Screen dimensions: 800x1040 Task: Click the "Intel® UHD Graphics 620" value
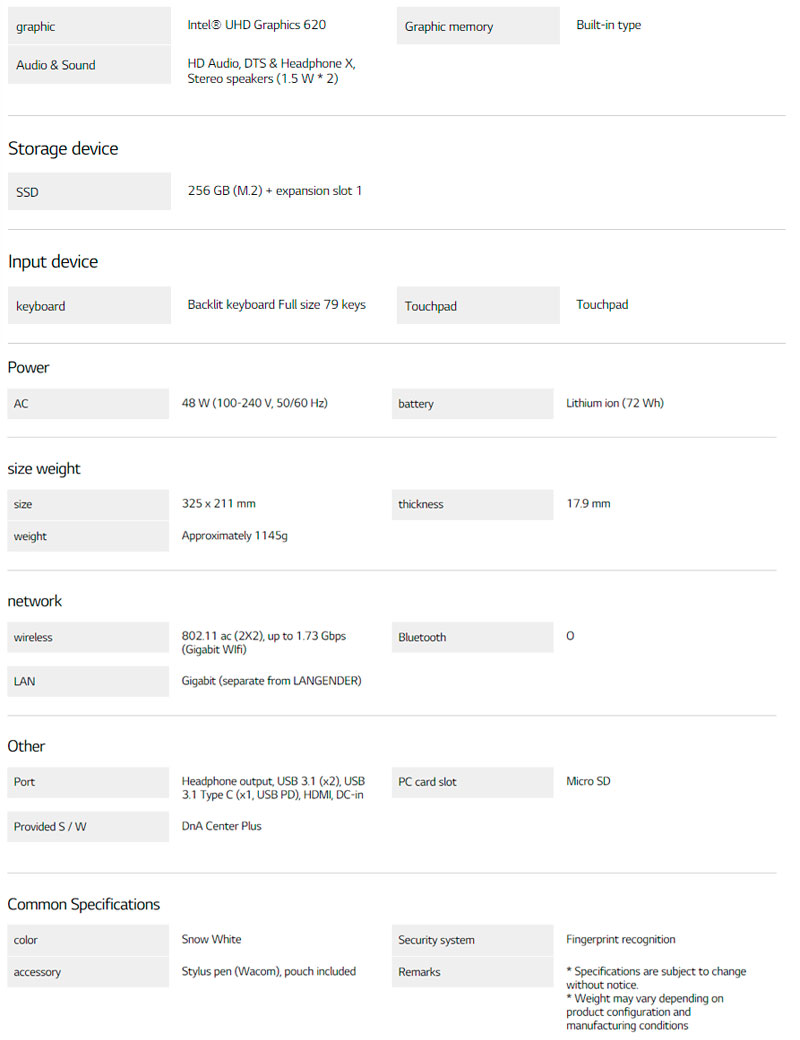[256, 25]
